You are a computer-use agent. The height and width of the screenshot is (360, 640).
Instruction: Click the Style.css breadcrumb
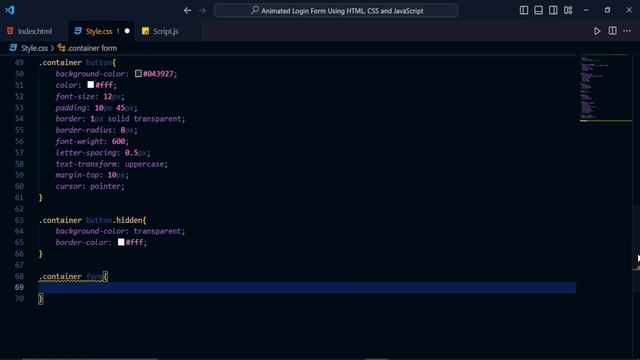[x=34, y=48]
